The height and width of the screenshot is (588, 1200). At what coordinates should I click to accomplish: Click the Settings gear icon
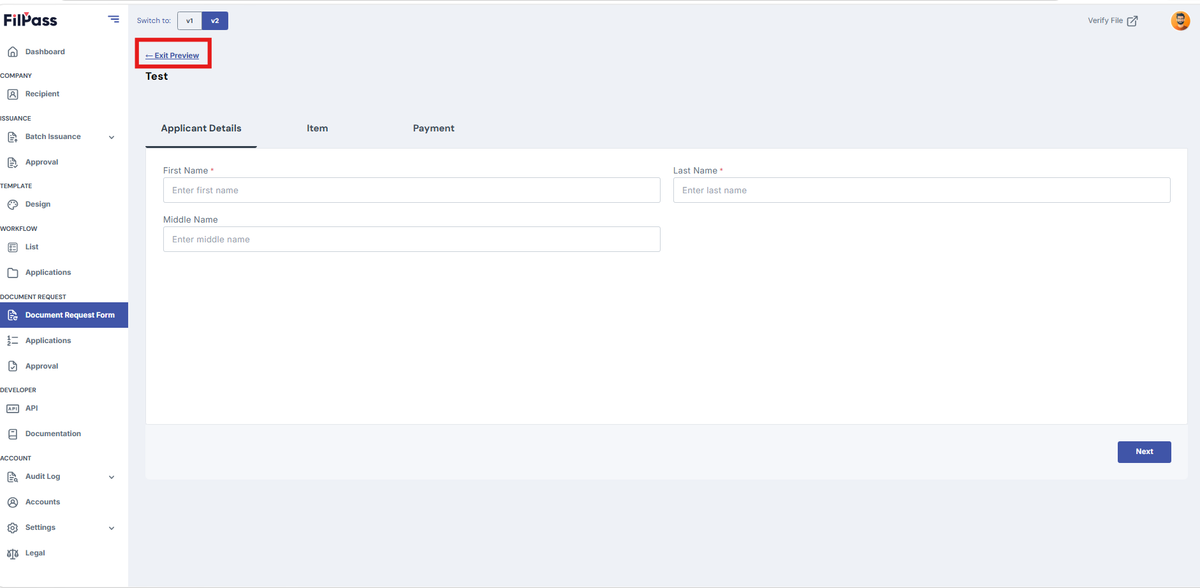tap(13, 528)
